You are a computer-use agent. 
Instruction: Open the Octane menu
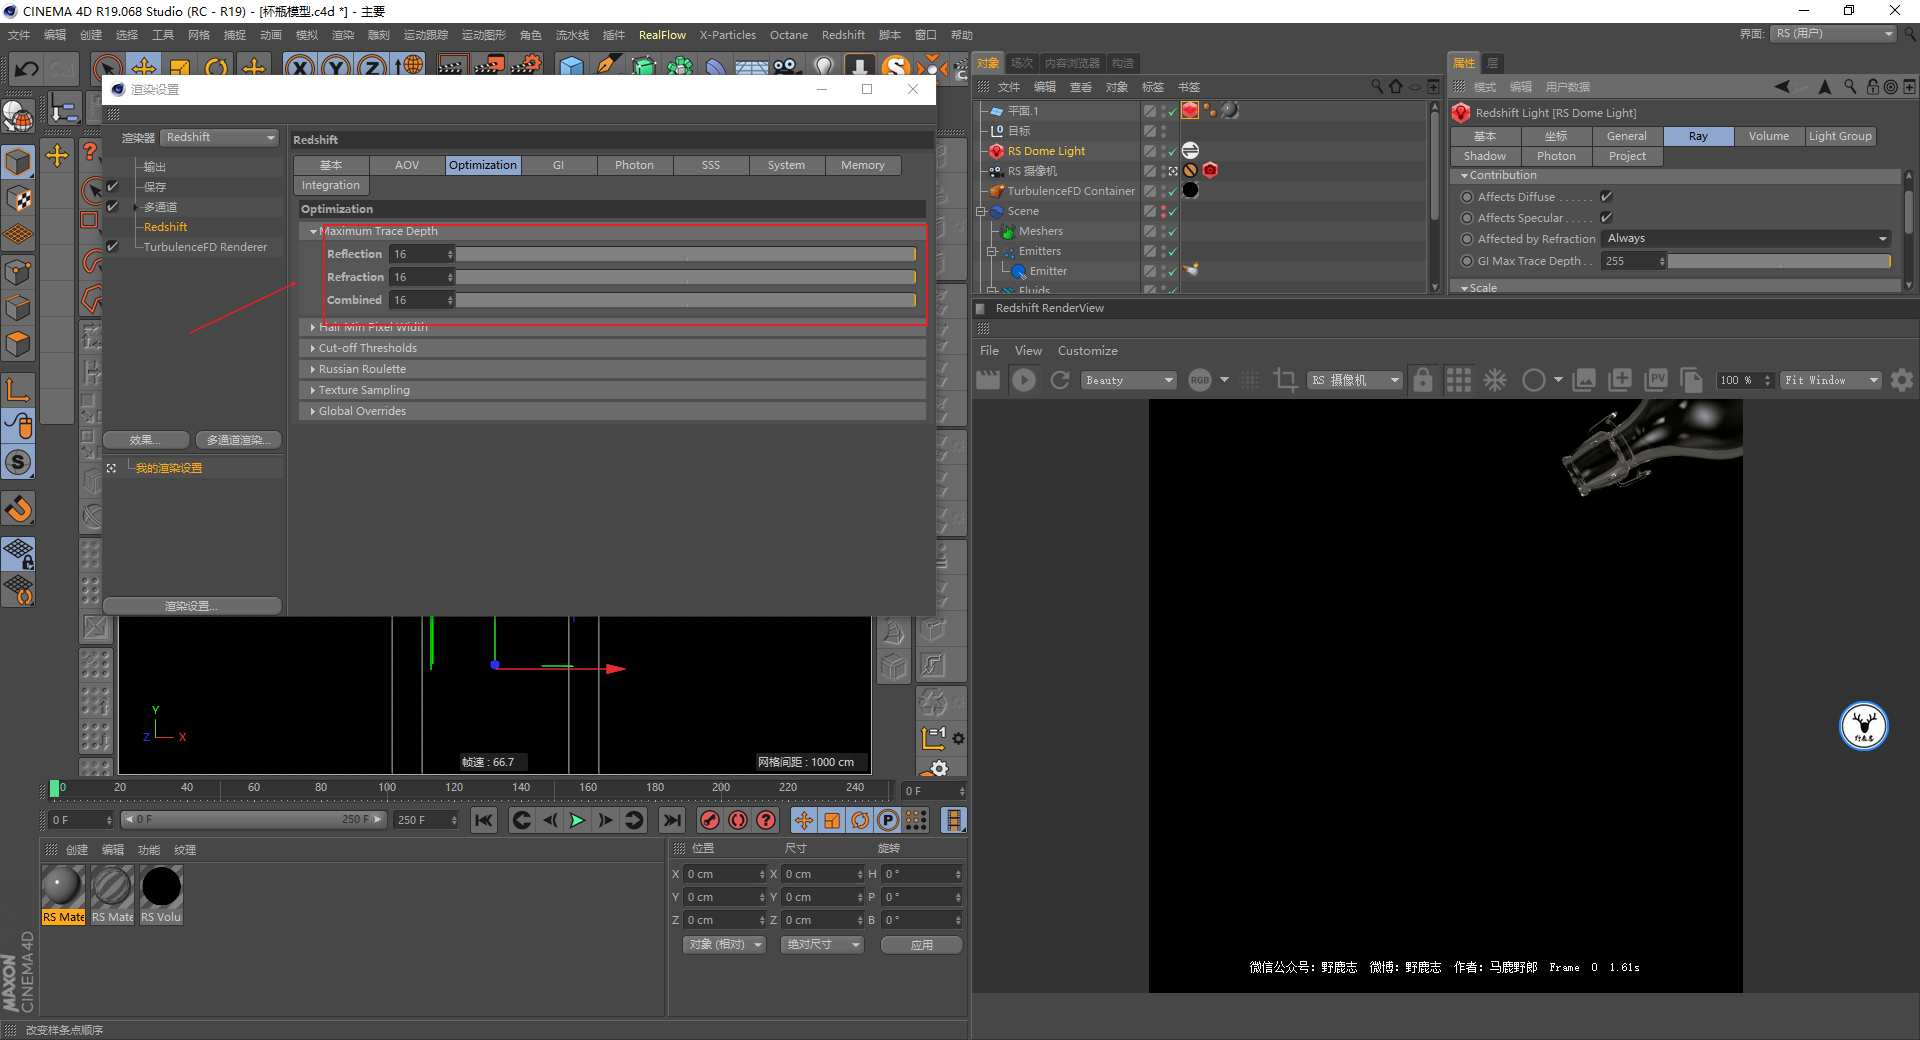pyautogui.click(x=788, y=35)
